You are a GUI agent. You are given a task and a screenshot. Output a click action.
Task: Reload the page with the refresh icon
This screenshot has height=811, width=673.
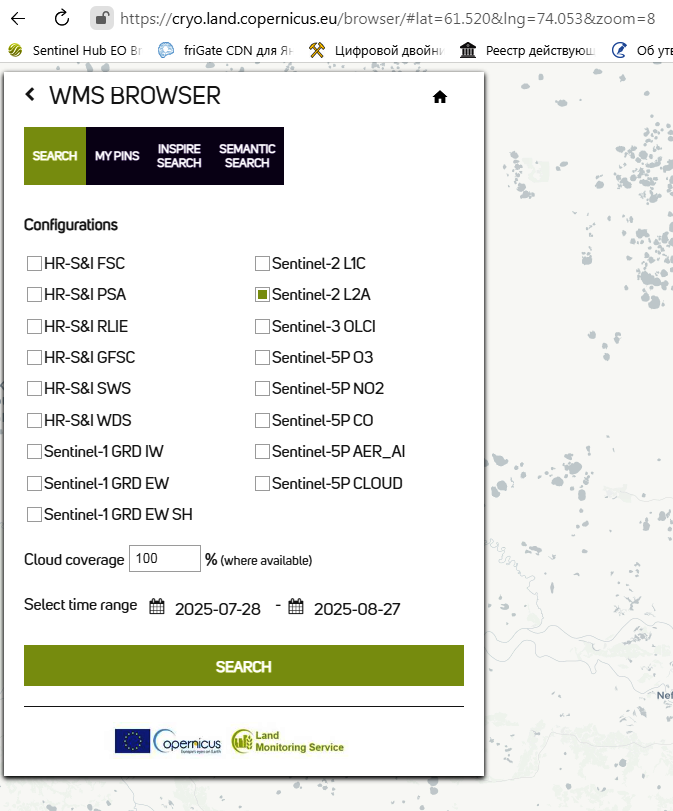pyautogui.click(x=62, y=18)
